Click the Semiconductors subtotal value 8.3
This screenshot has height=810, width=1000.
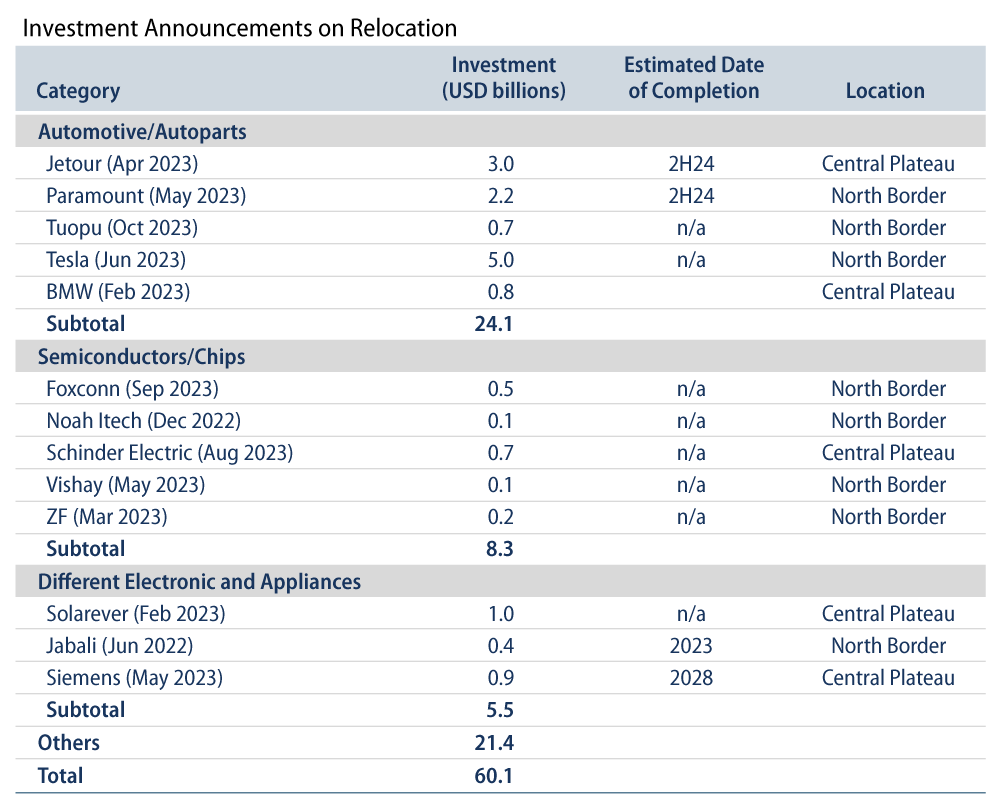(499, 549)
